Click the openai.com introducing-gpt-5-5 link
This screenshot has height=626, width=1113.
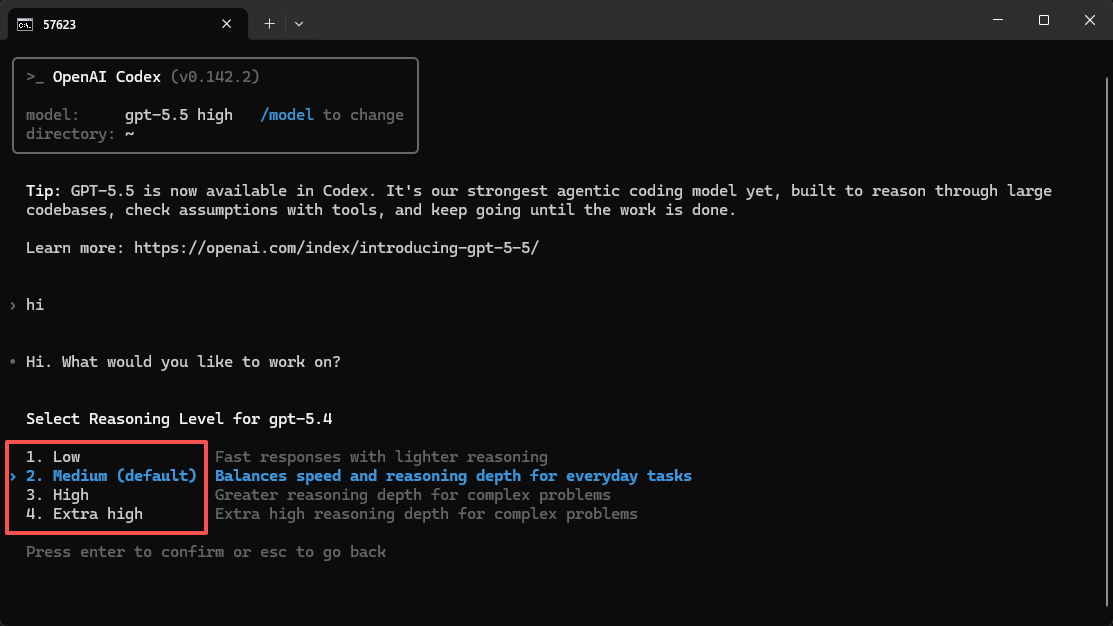coord(336,248)
